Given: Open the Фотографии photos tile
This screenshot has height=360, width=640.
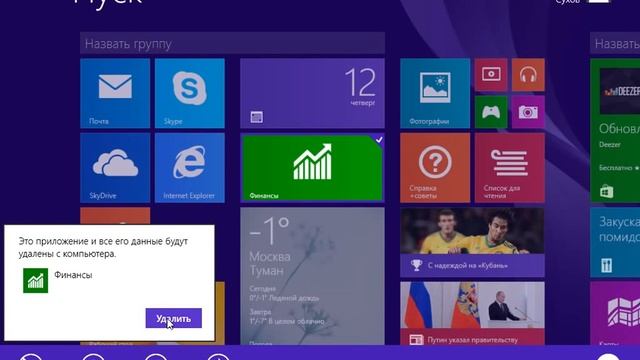Looking at the screenshot, I should pos(435,93).
